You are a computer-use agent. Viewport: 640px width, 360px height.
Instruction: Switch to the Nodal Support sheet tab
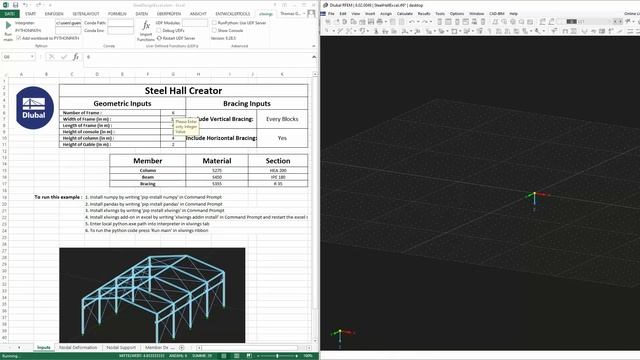click(x=121, y=347)
